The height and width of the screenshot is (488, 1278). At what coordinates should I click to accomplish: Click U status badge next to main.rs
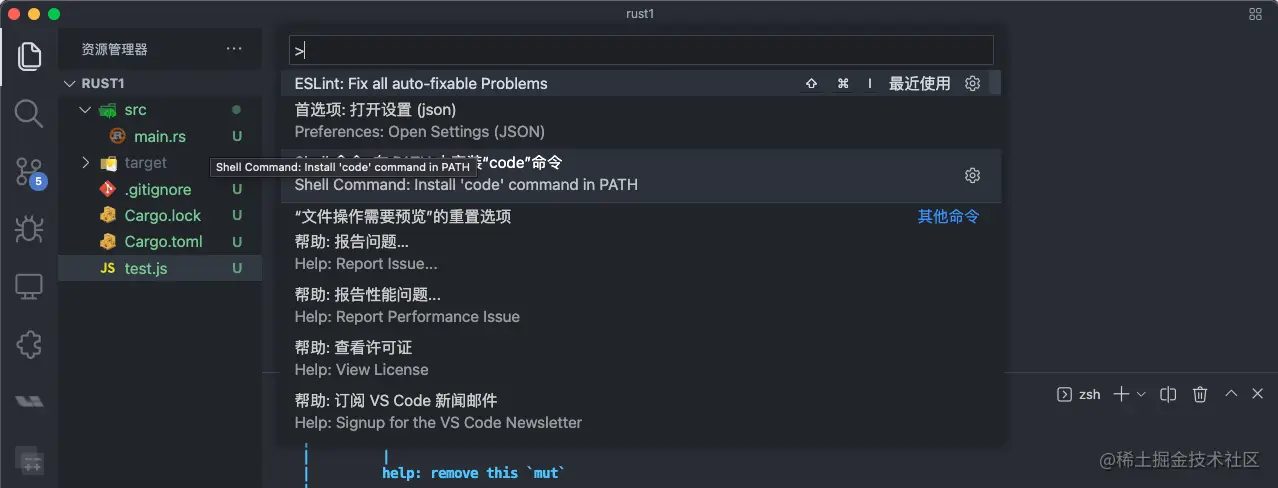[237, 136]
